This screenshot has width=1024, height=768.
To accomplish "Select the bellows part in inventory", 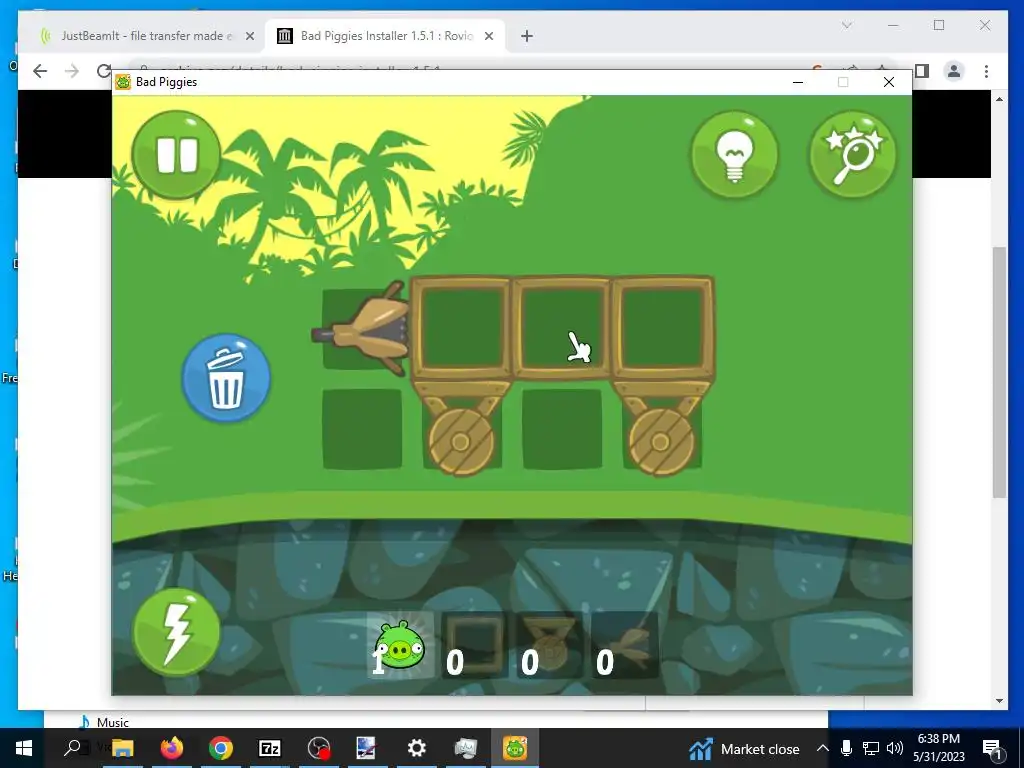I will tap(624, 645).
